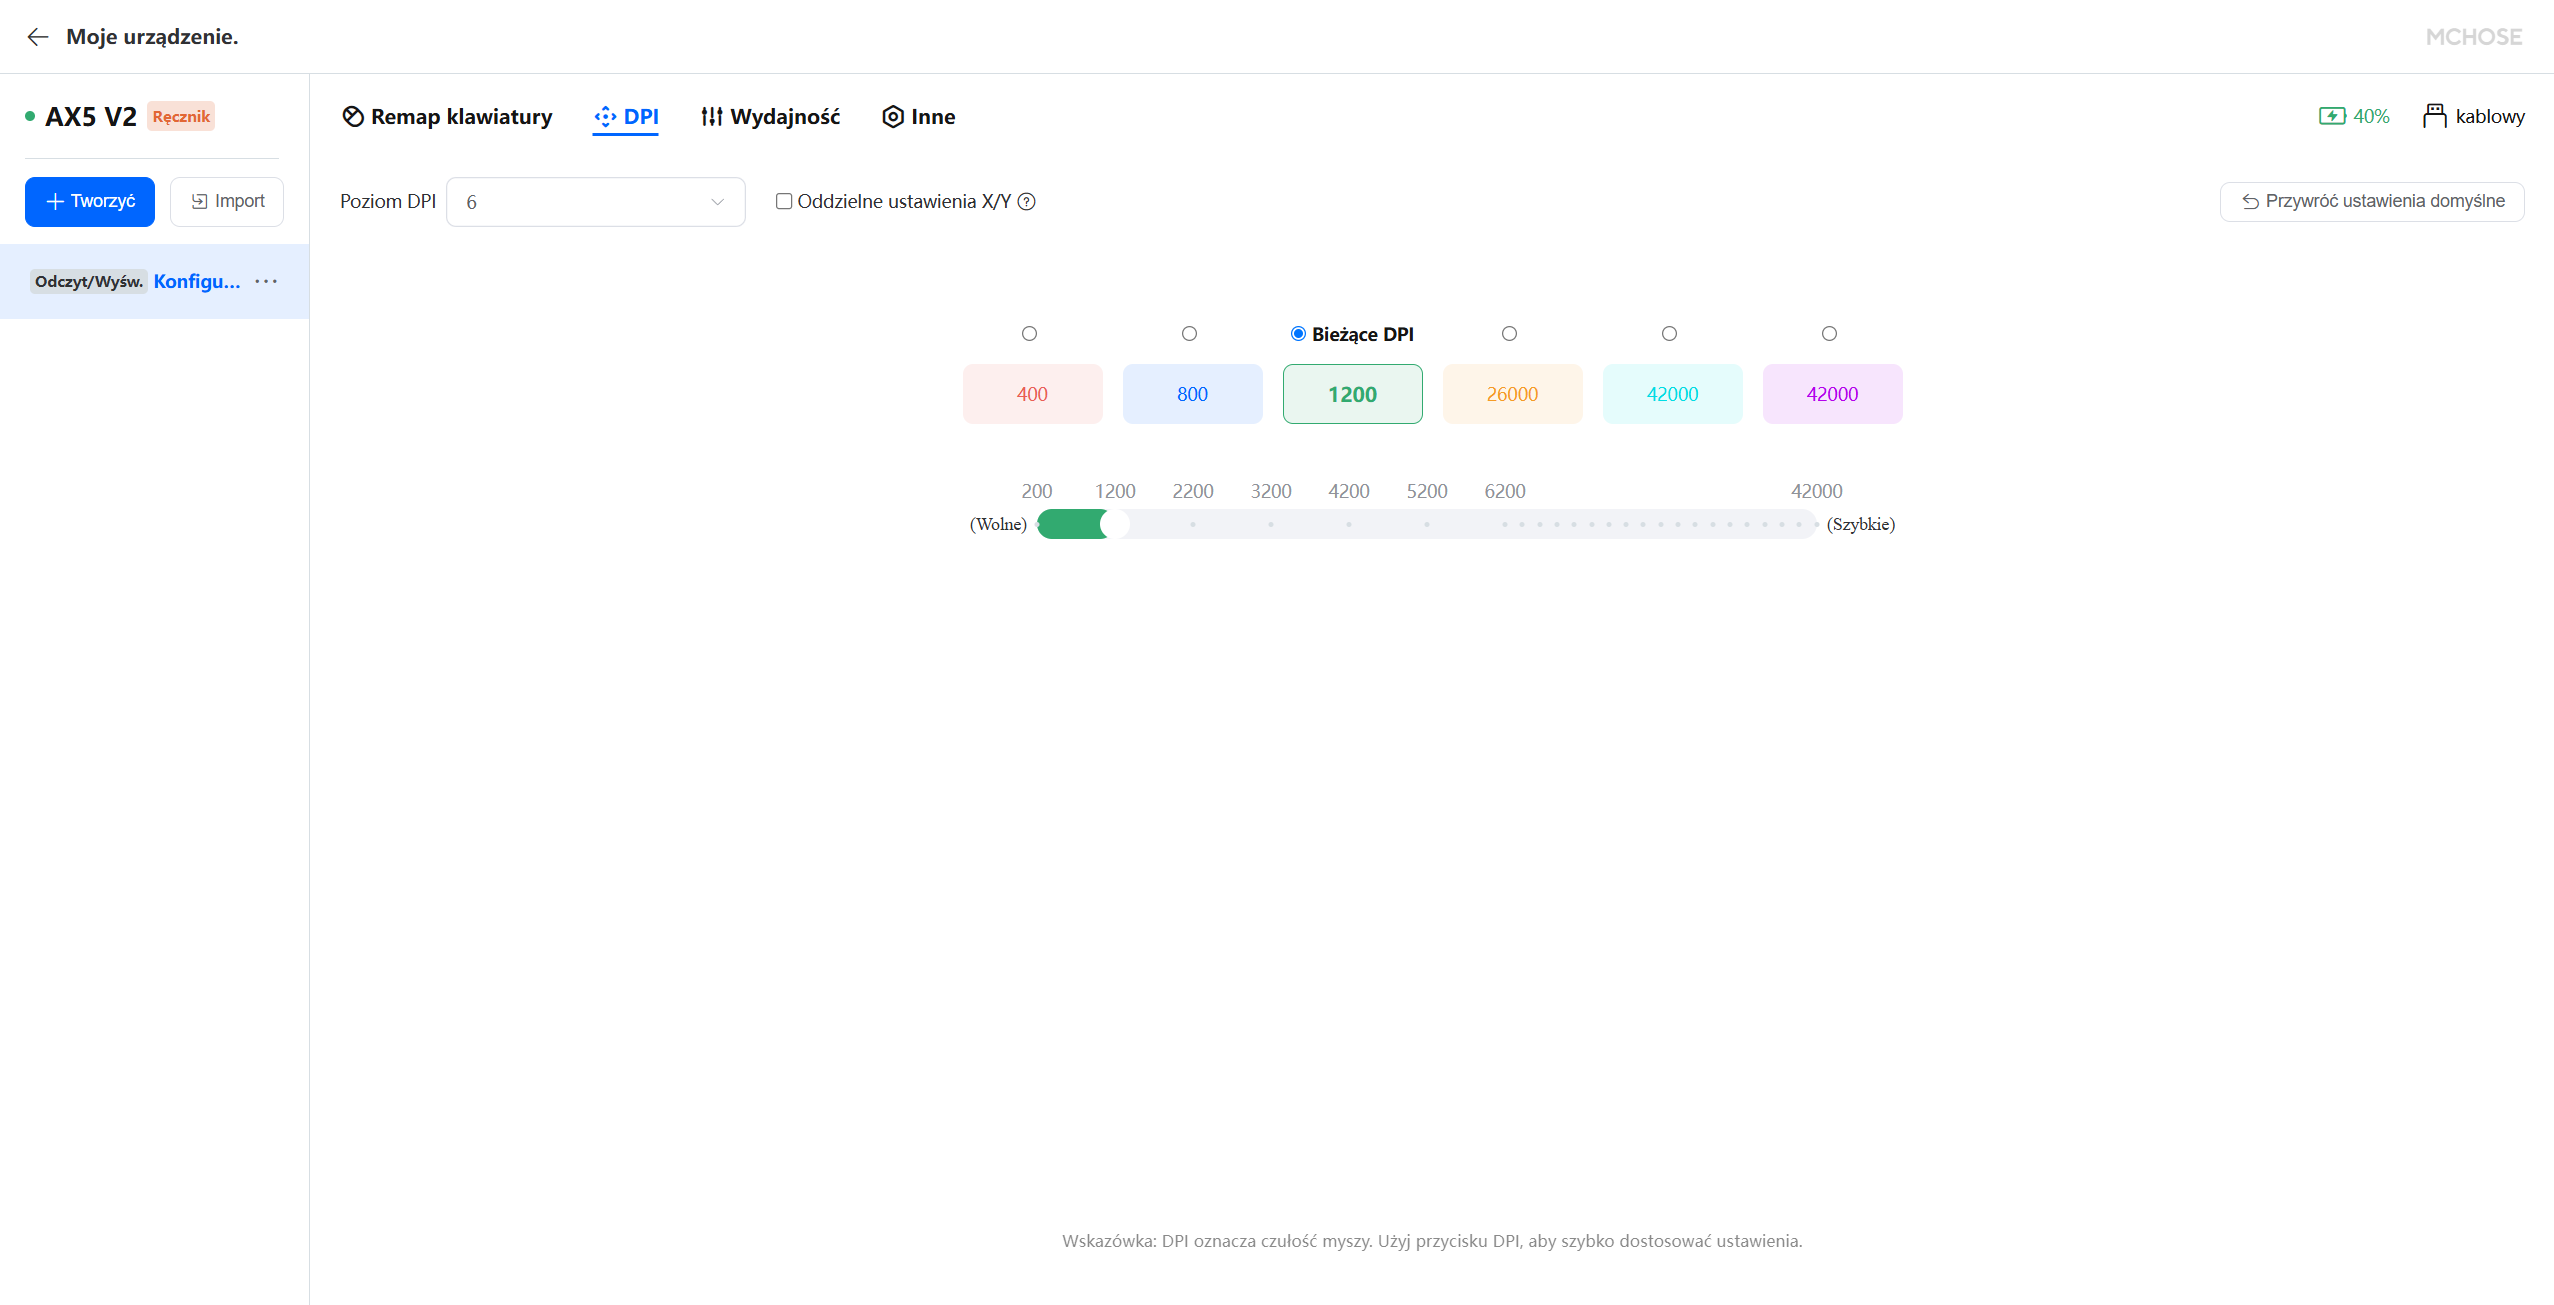The width and height of the screenshot is (2554, 1305).
Task: Open the three-dots menu for Konfigu... profile
Action: pyautogui.click(x=266, y=282)
